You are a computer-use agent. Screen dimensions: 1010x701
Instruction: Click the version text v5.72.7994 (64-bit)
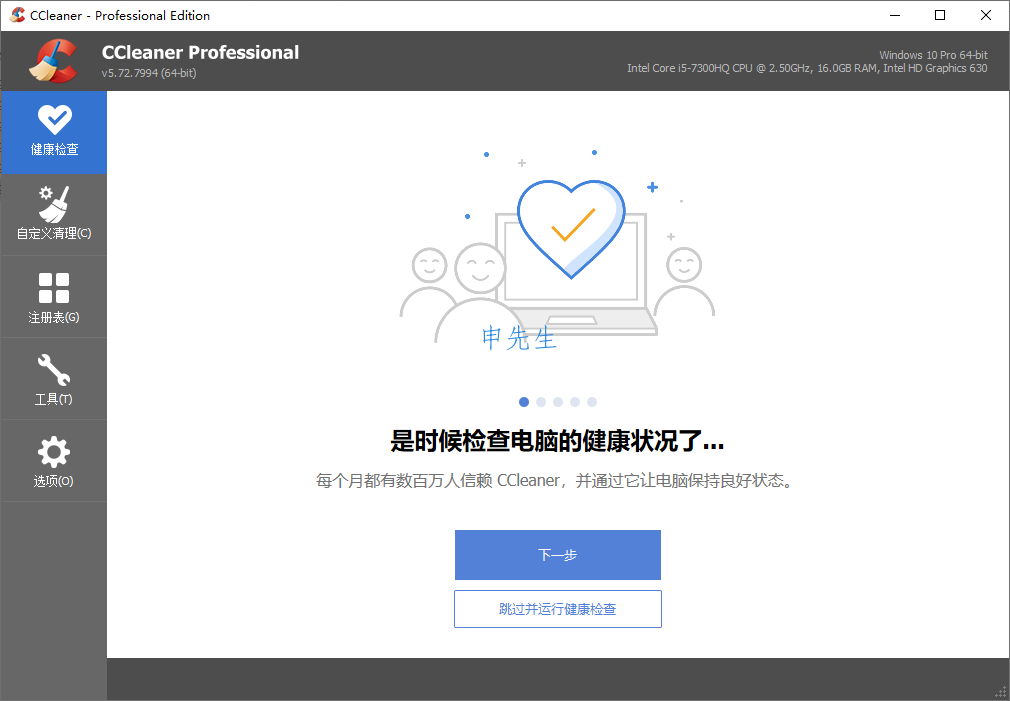pos(149,73)
